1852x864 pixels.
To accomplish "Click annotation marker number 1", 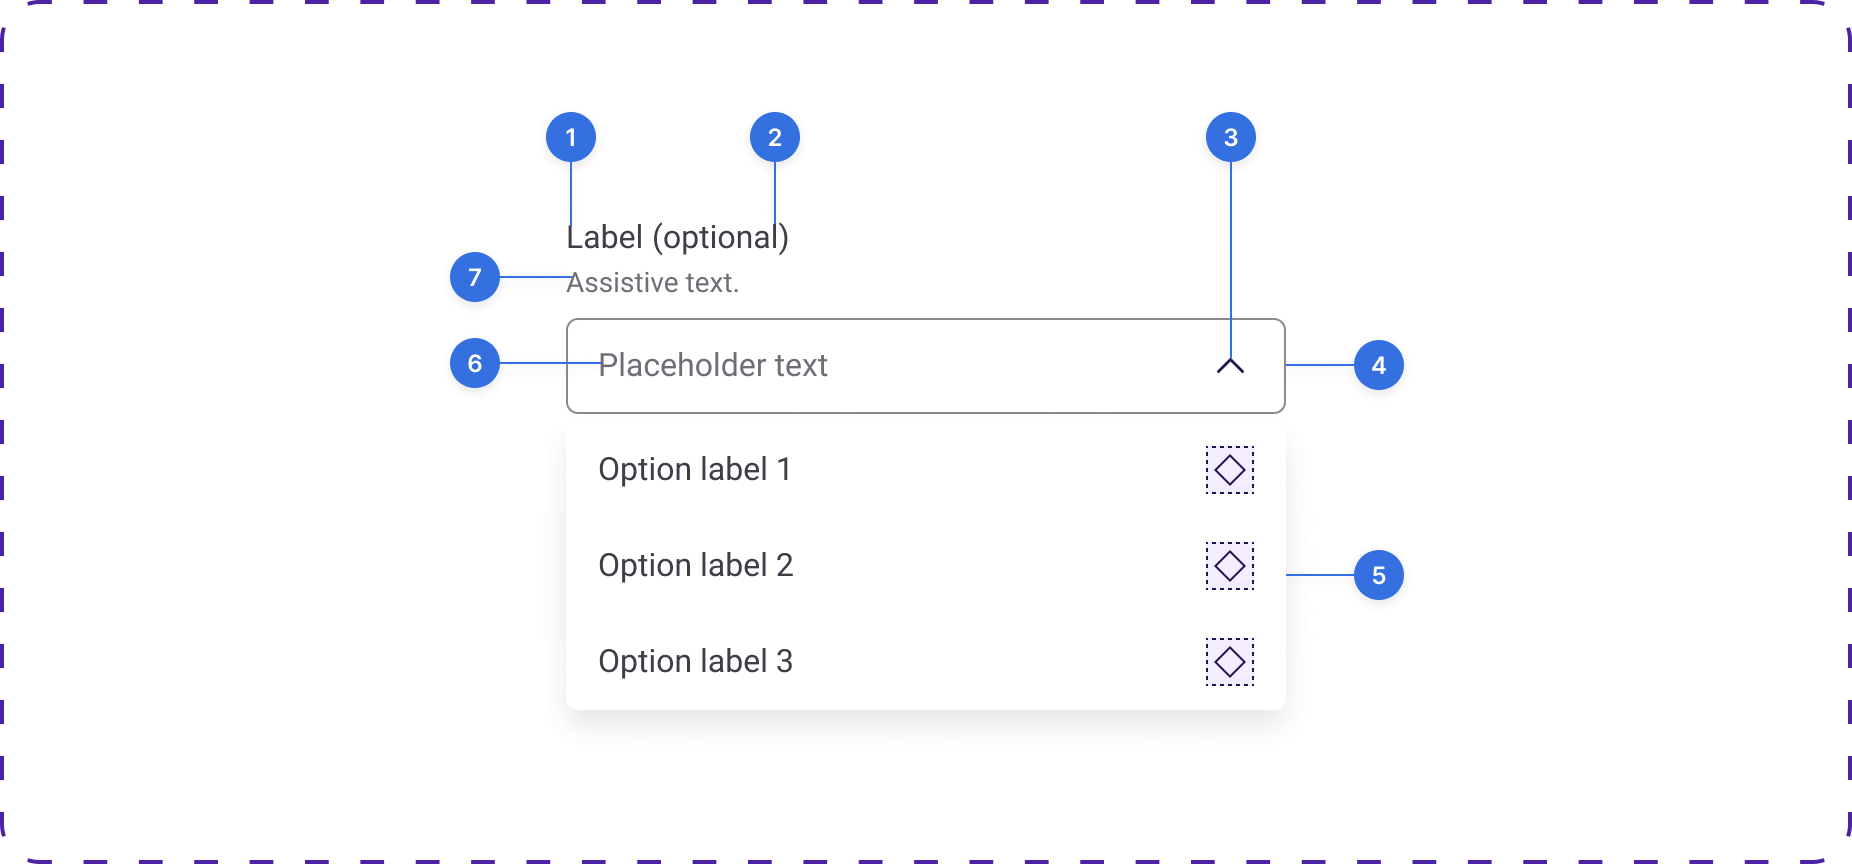I will click(571, 137).
